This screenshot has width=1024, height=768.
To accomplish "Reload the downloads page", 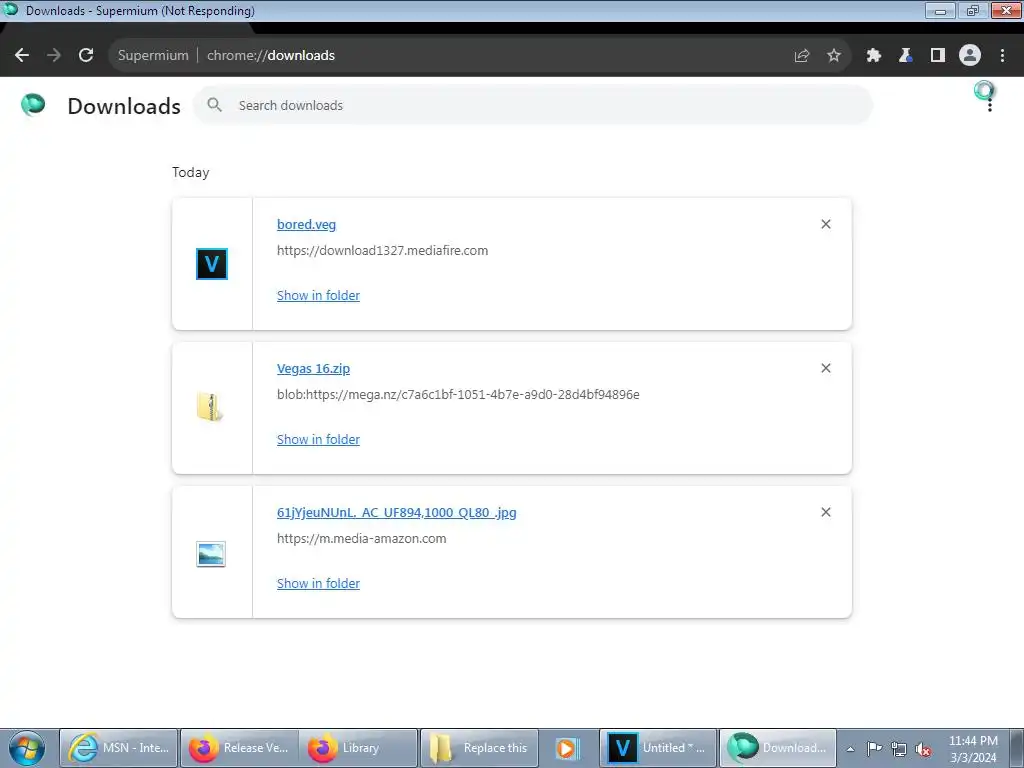I will (x=86, y=56).
